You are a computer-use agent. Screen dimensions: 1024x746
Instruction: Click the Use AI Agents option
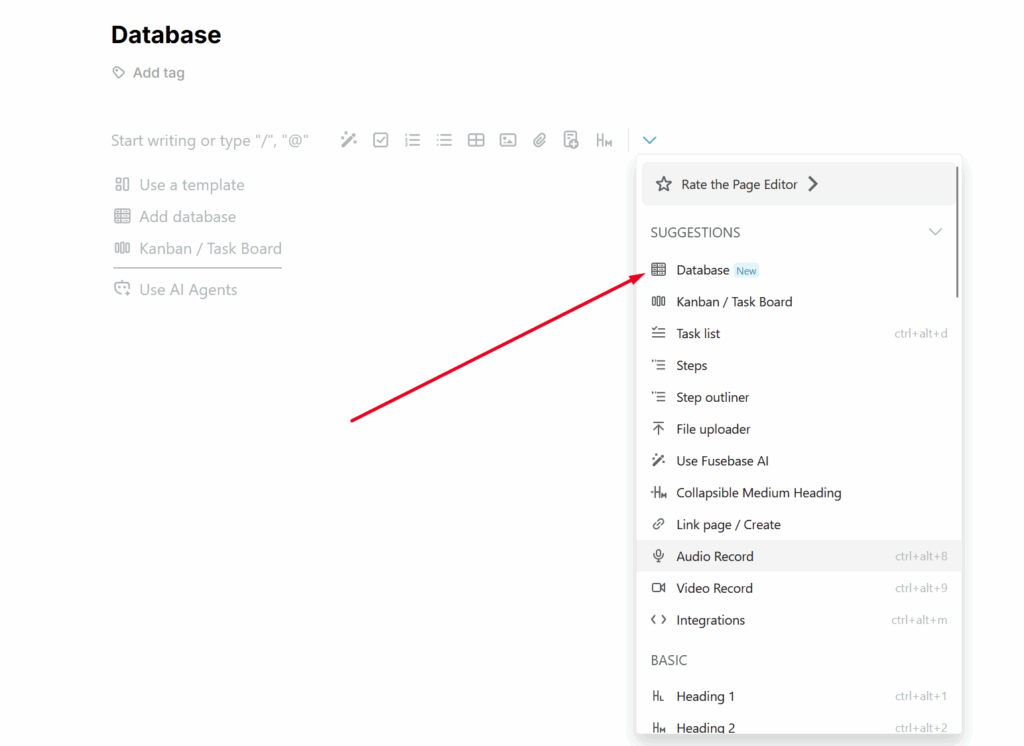coord(188,290)
